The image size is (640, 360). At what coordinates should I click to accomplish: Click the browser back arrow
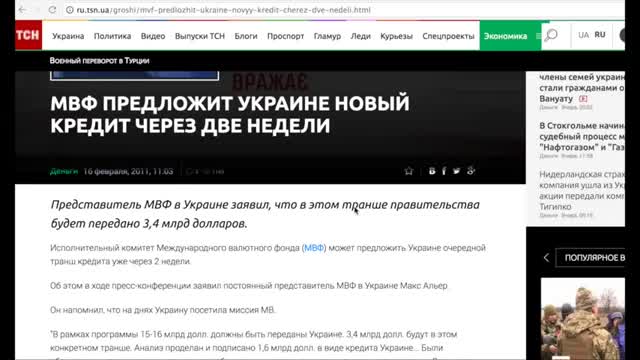point(22,10)
